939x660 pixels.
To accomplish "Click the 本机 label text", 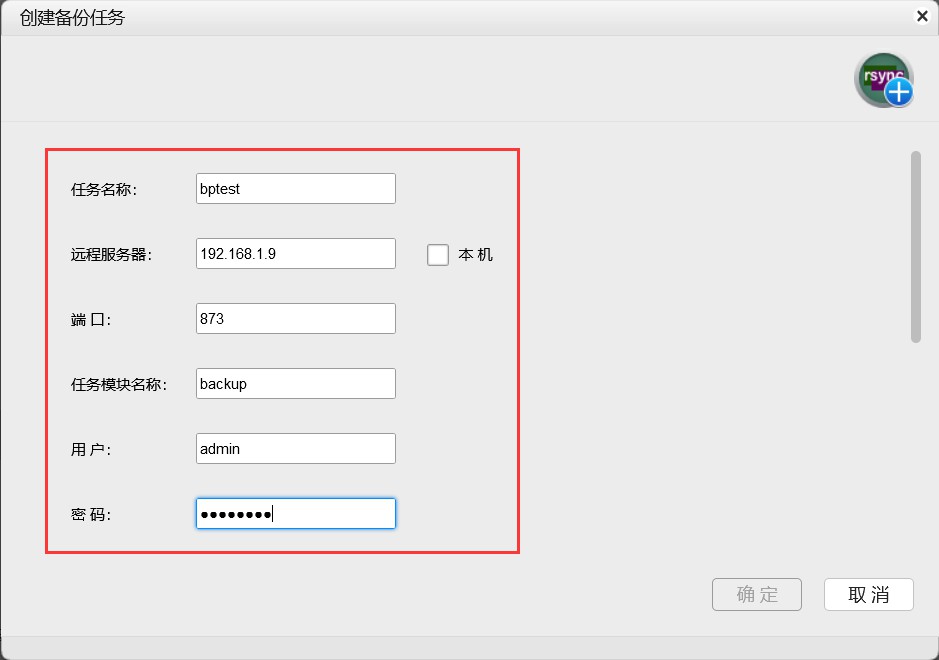I will tap(475, 255).
